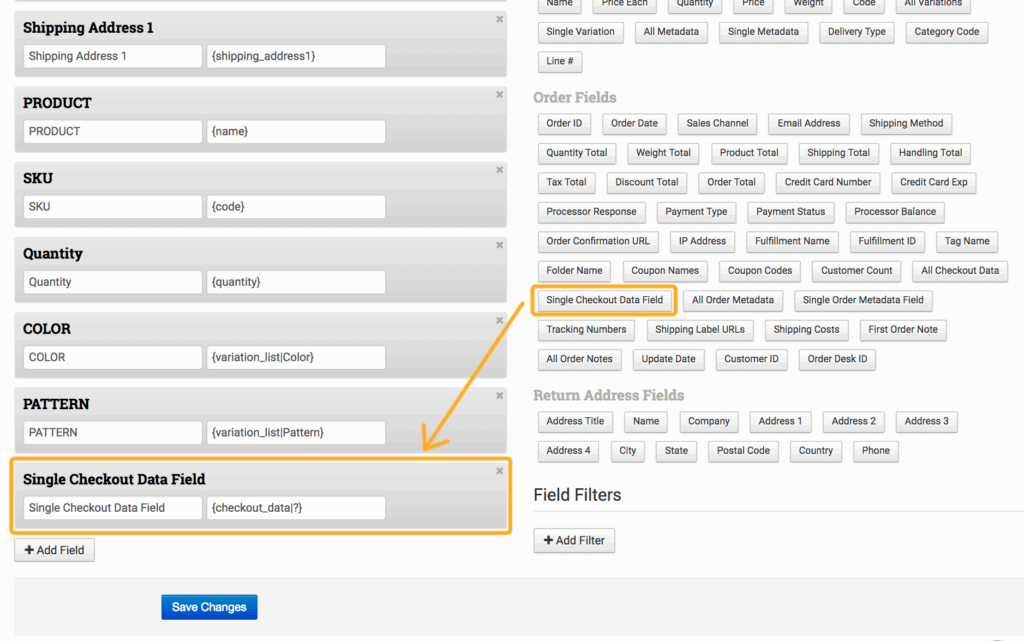Remove the SKU field using its X icon
The image size is (1024, 641).
click(x=499, y=170)
